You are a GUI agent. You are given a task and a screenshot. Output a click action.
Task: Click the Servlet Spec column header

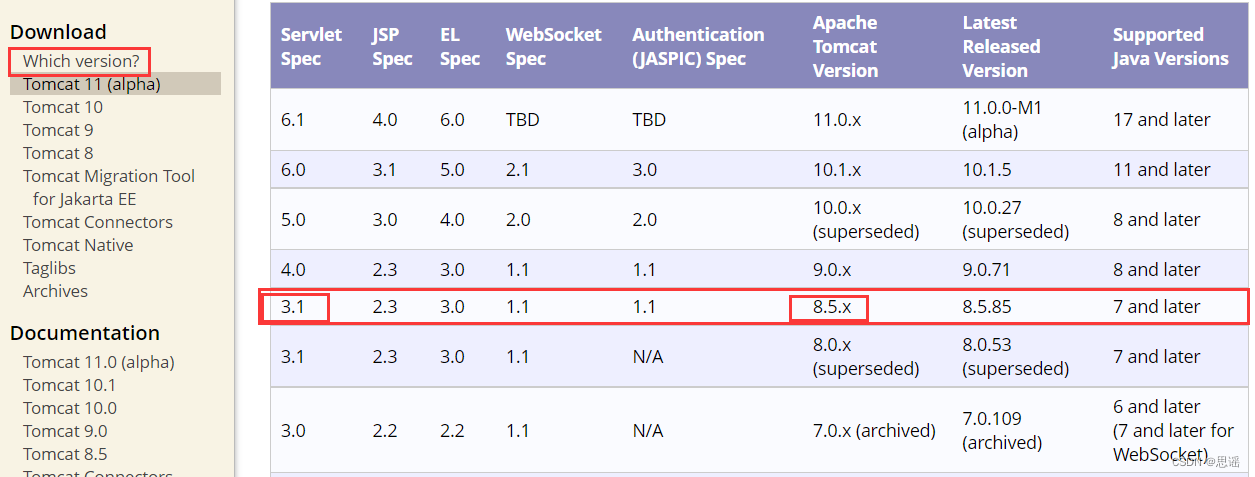(311, 46)
